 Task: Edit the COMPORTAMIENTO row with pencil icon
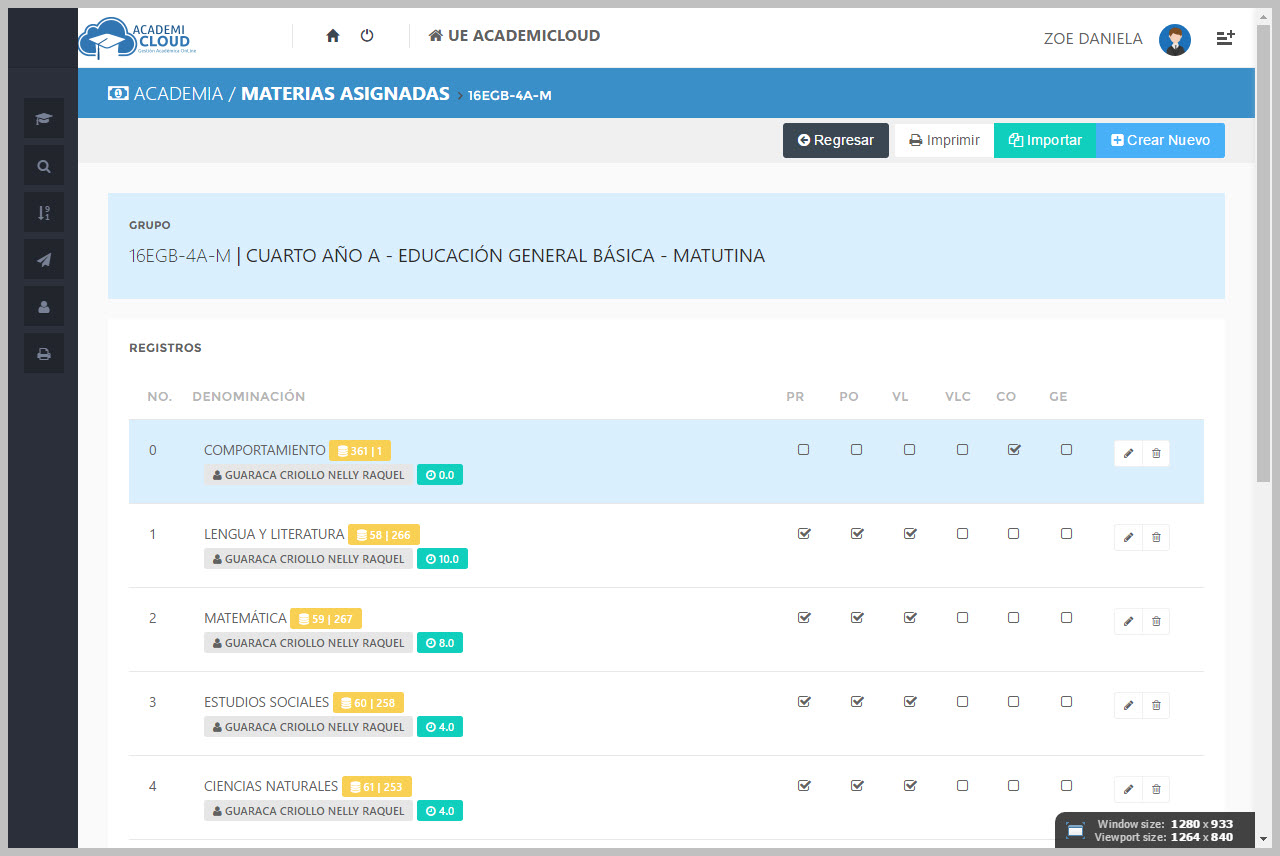[x=1129, y=454]
